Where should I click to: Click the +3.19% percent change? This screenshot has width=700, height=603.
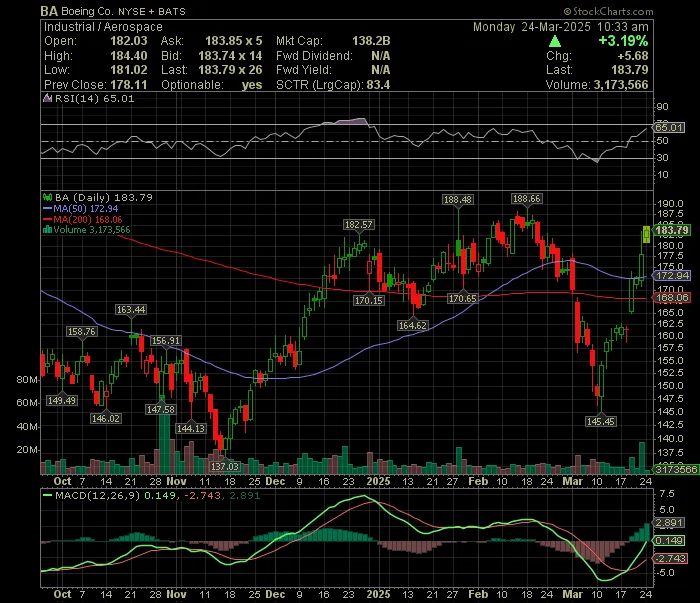[x=623, y=41]
